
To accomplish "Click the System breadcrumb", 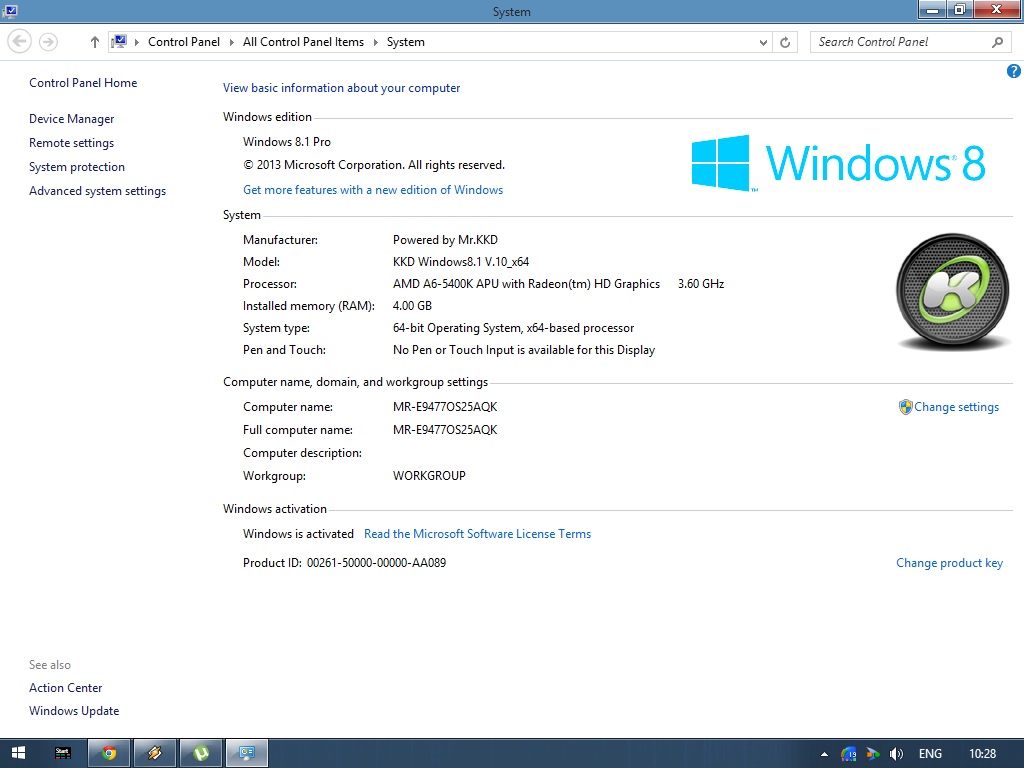I will [406, 42].
